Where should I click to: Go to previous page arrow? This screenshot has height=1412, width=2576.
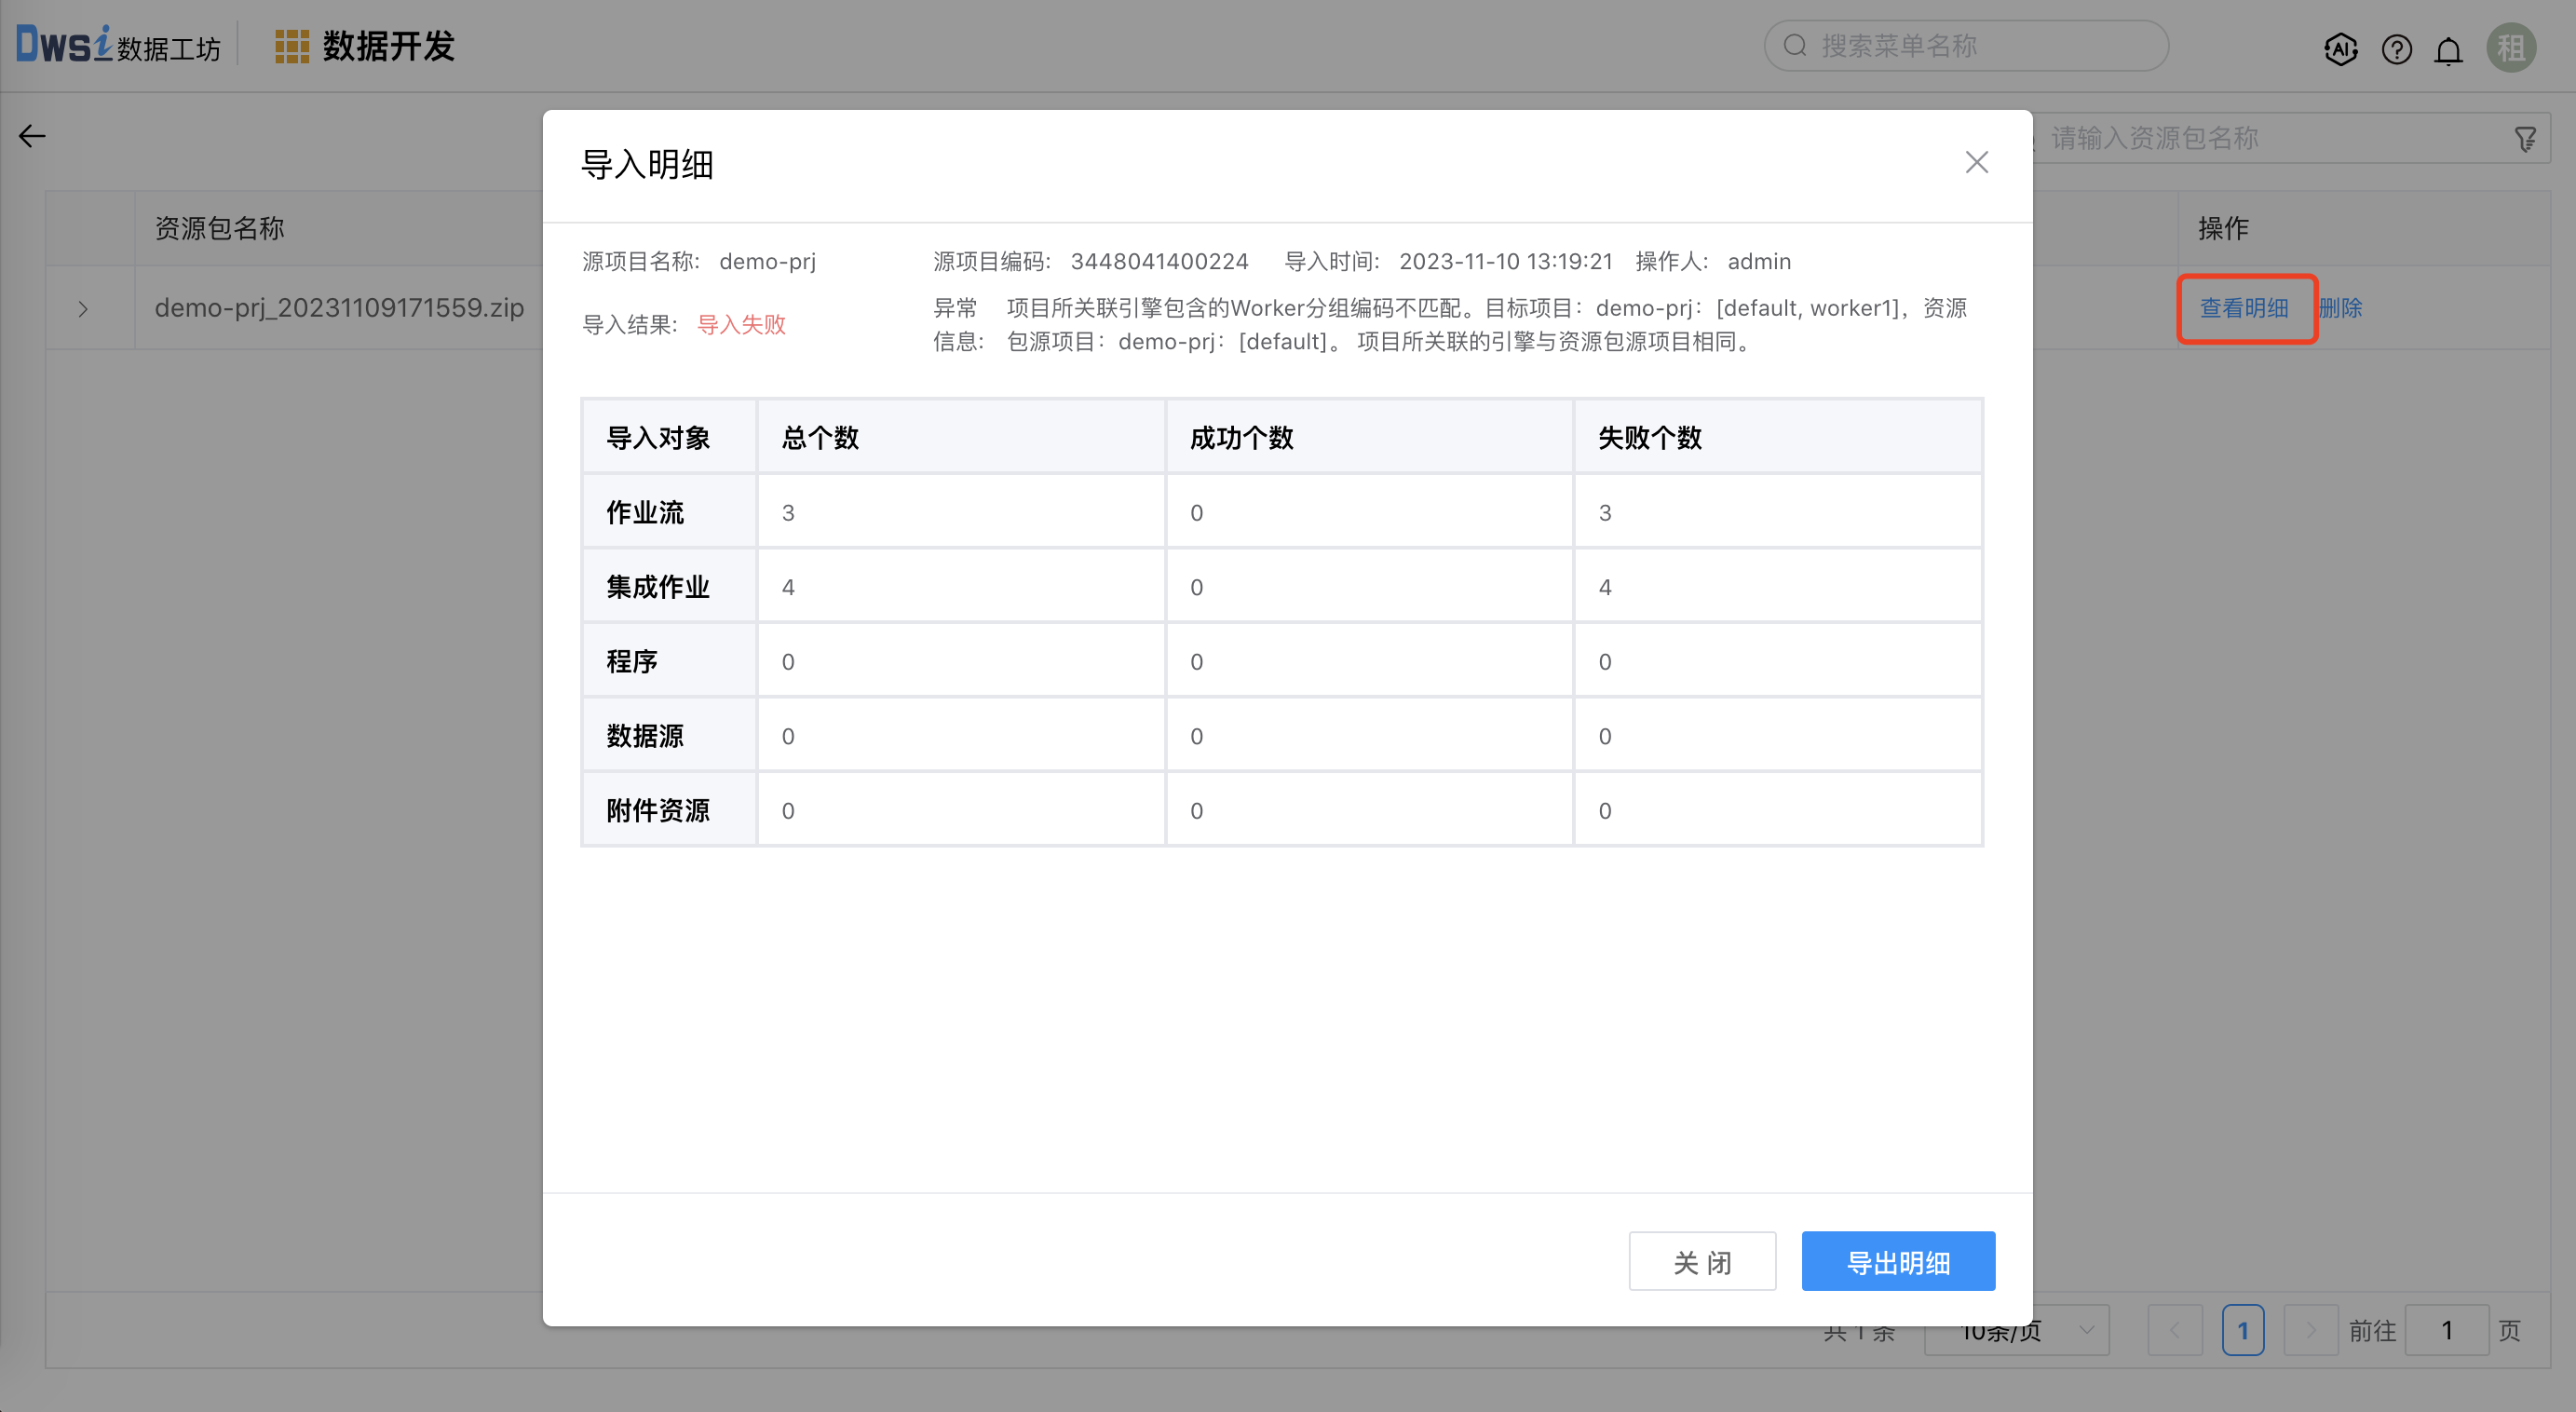(2175, 1331)
